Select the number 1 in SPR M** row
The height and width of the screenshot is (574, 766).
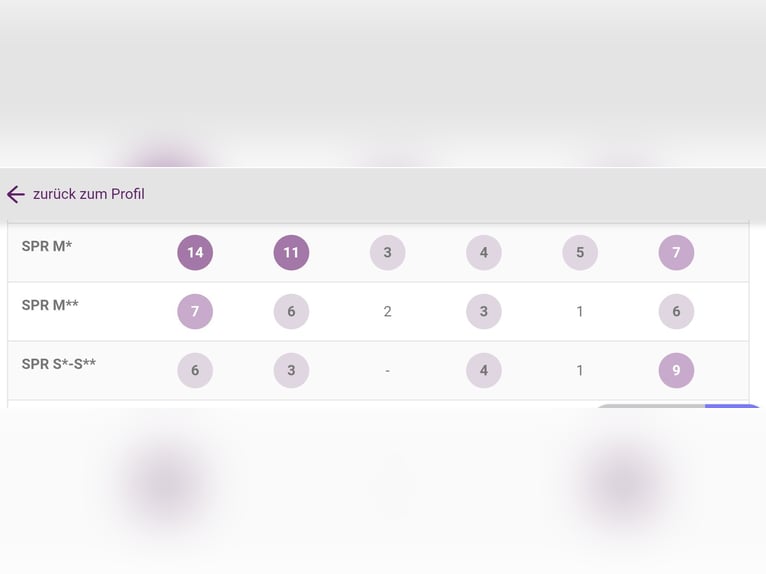pyautogui.click(x=580, y=311)
